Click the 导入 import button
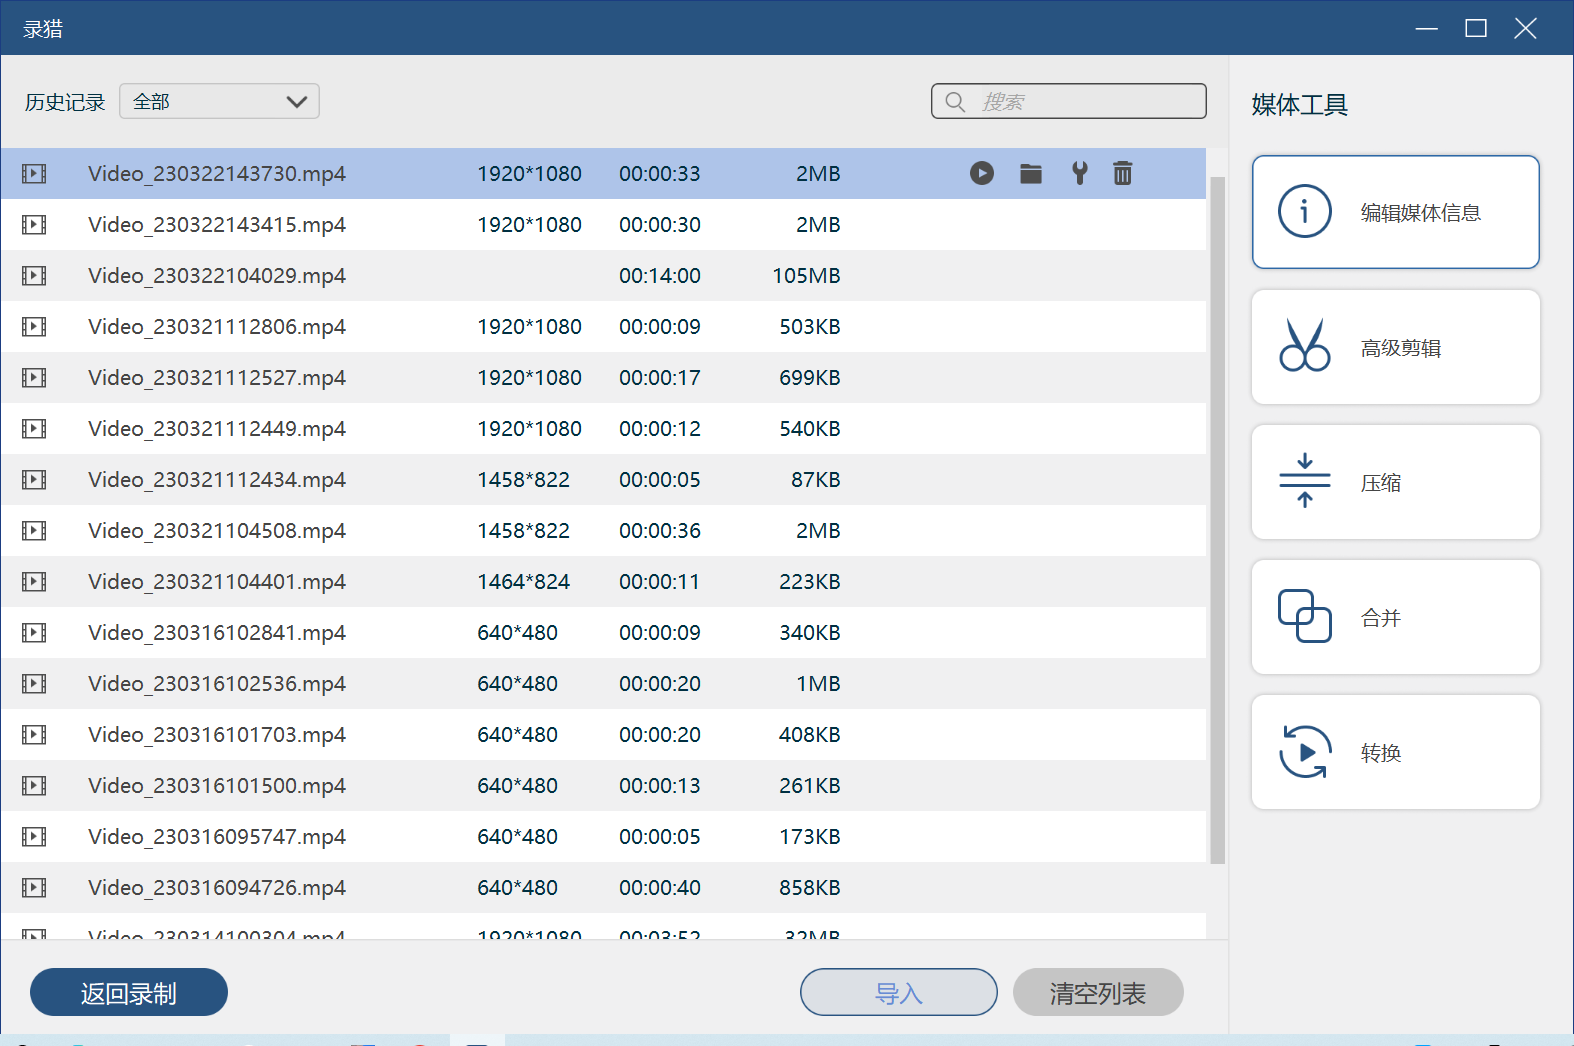 coord(899,992)
